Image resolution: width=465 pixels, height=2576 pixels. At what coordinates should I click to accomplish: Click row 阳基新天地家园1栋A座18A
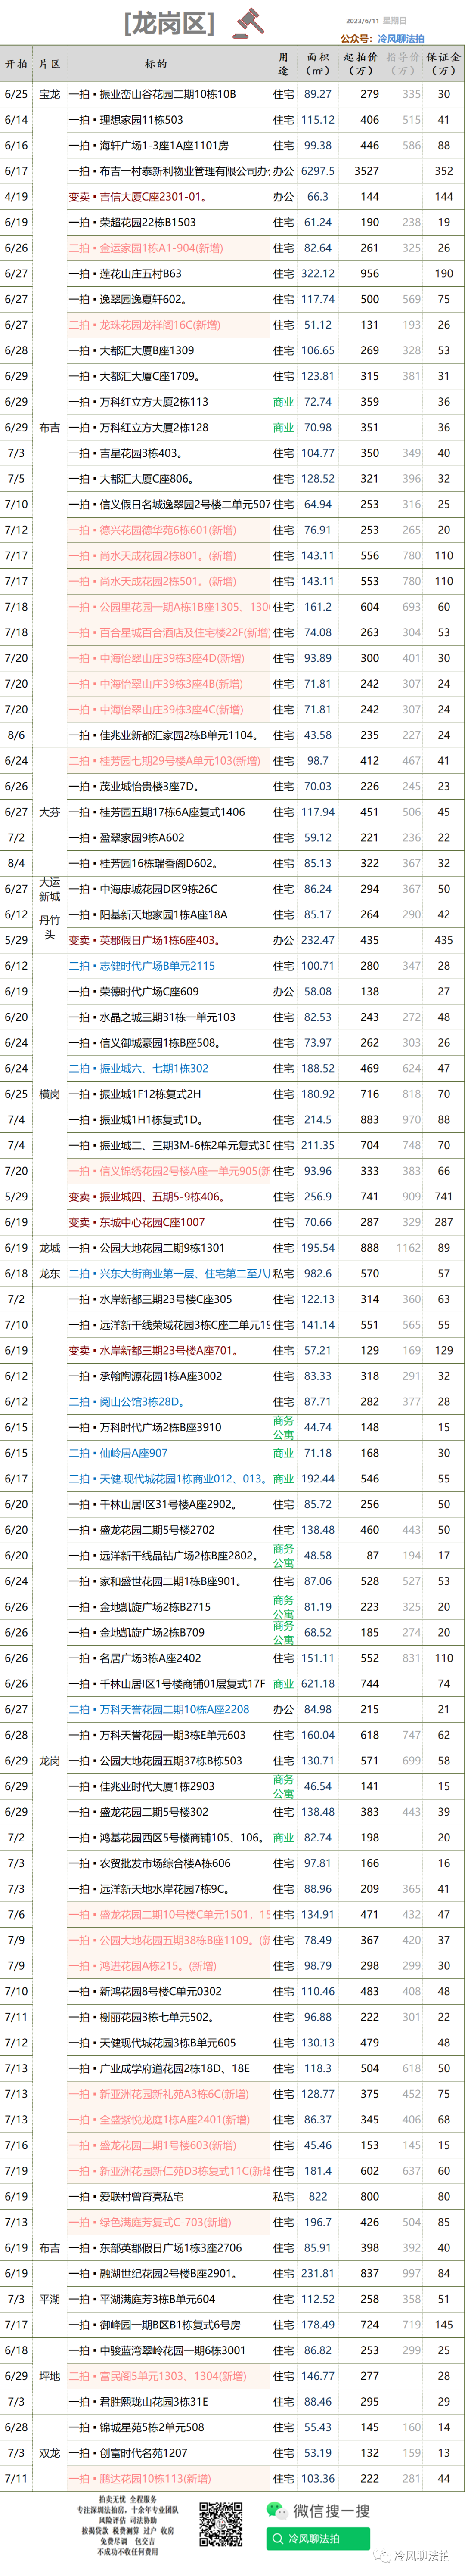(232, 914)
